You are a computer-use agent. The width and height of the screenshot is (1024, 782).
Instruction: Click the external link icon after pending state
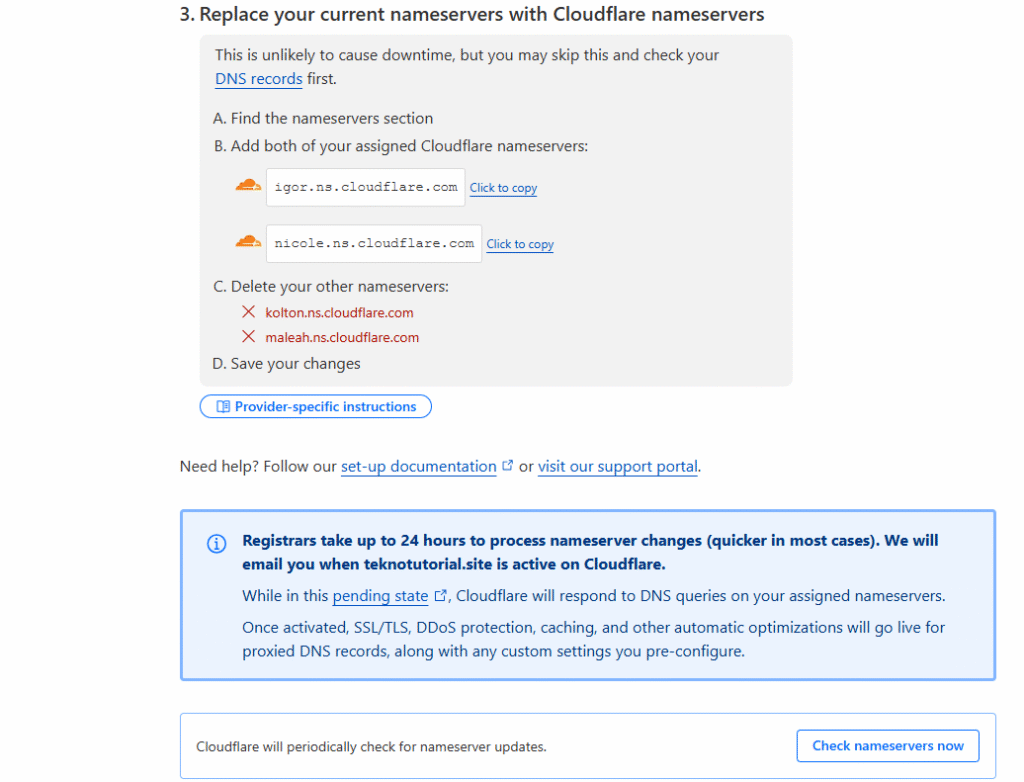pos(441,595)
